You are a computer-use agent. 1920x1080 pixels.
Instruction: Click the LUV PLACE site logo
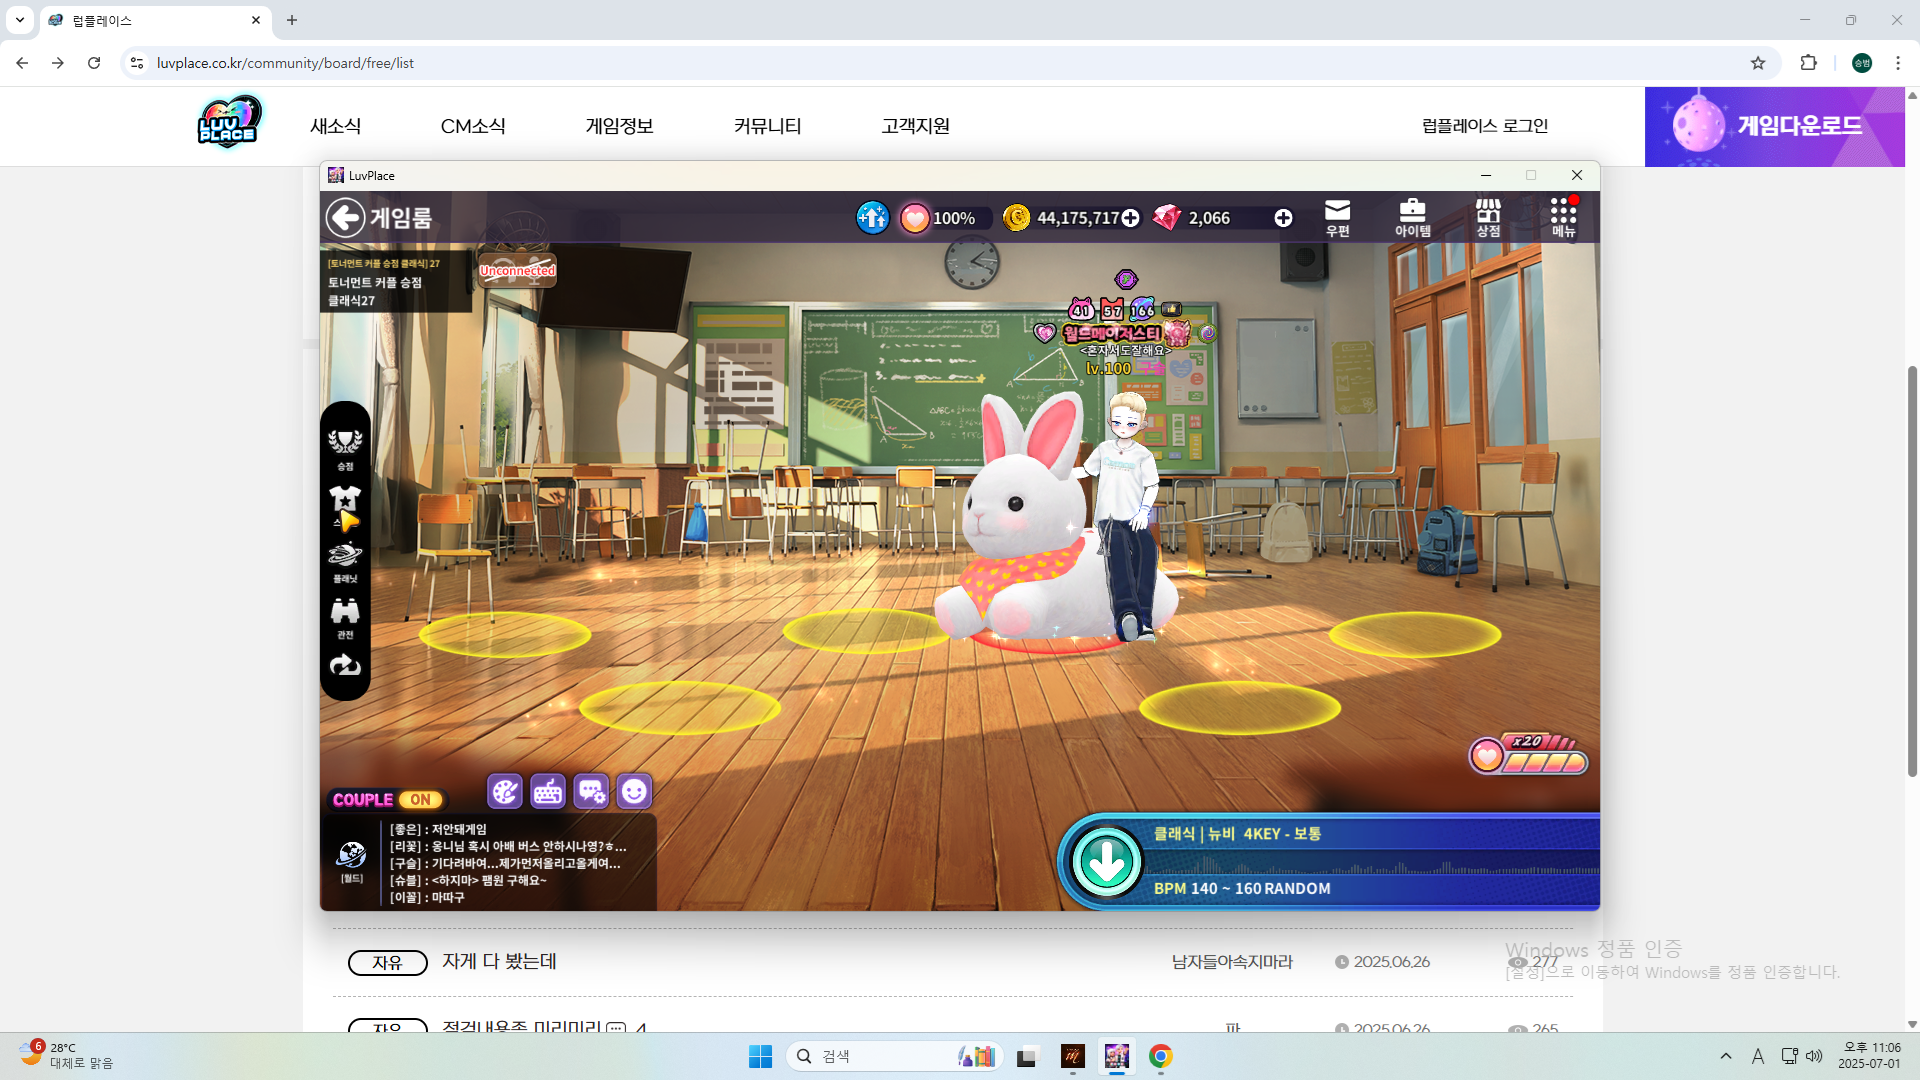[229, 122]
